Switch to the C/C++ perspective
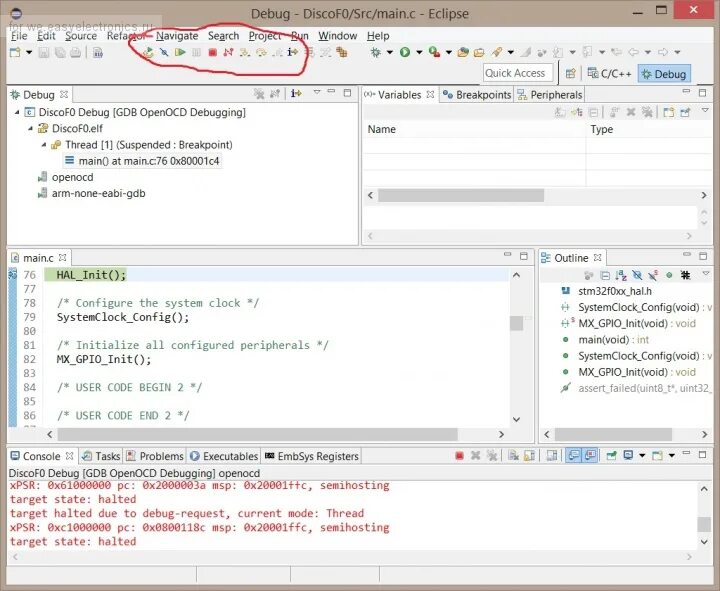 [x=610, y=74]
